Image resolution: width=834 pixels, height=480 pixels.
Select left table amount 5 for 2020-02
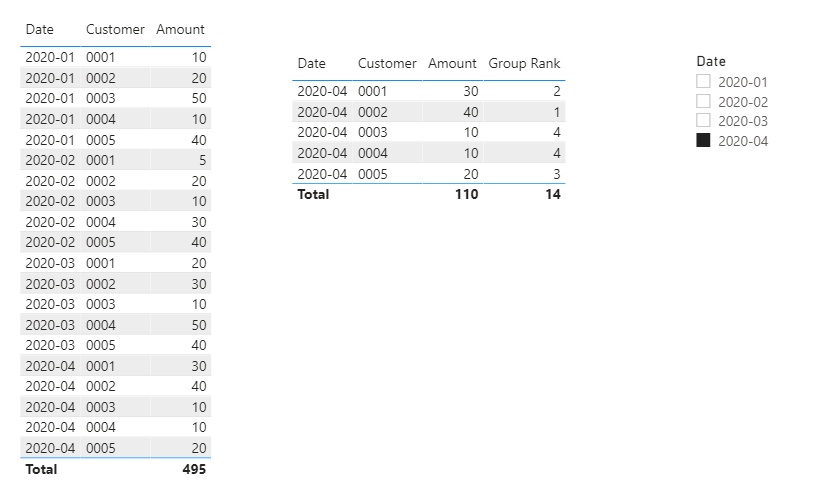tap(203, 160)
